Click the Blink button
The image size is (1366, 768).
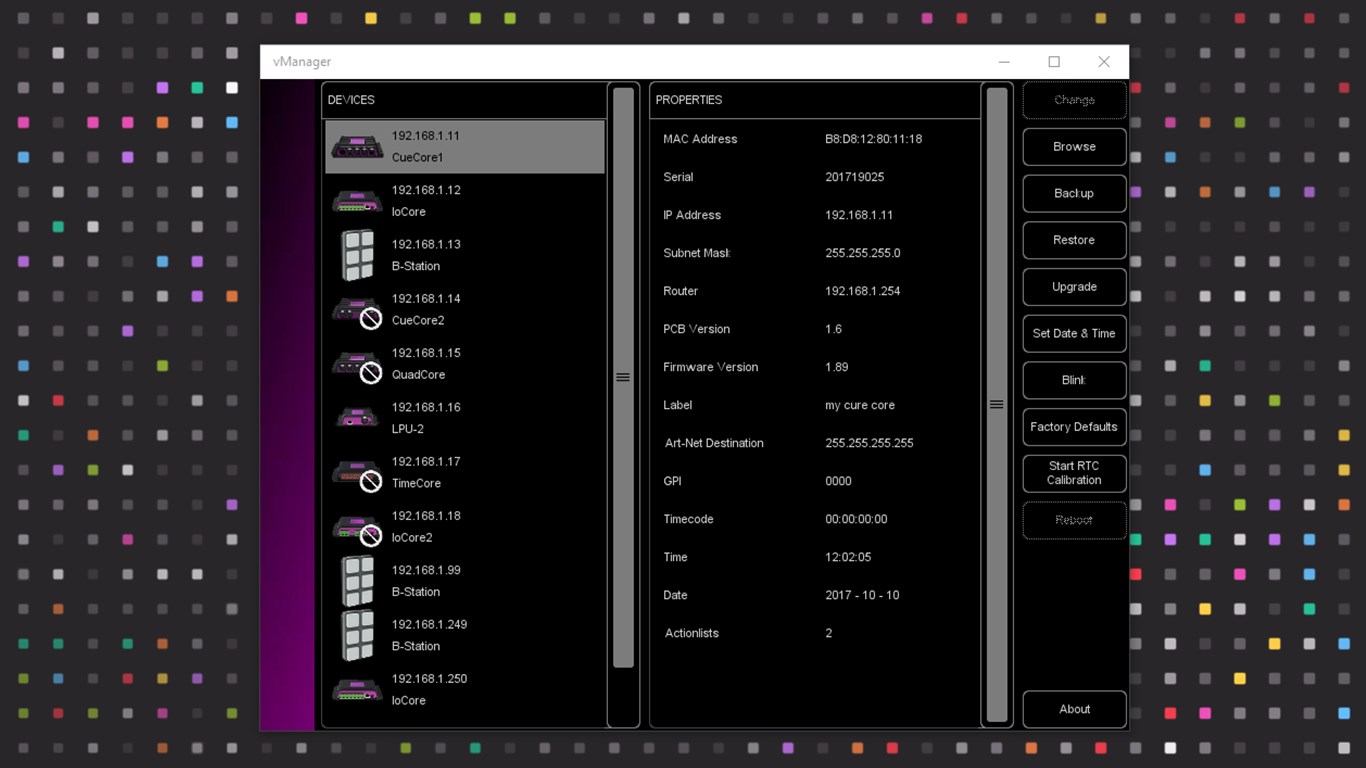click(x=1074, y=380)
